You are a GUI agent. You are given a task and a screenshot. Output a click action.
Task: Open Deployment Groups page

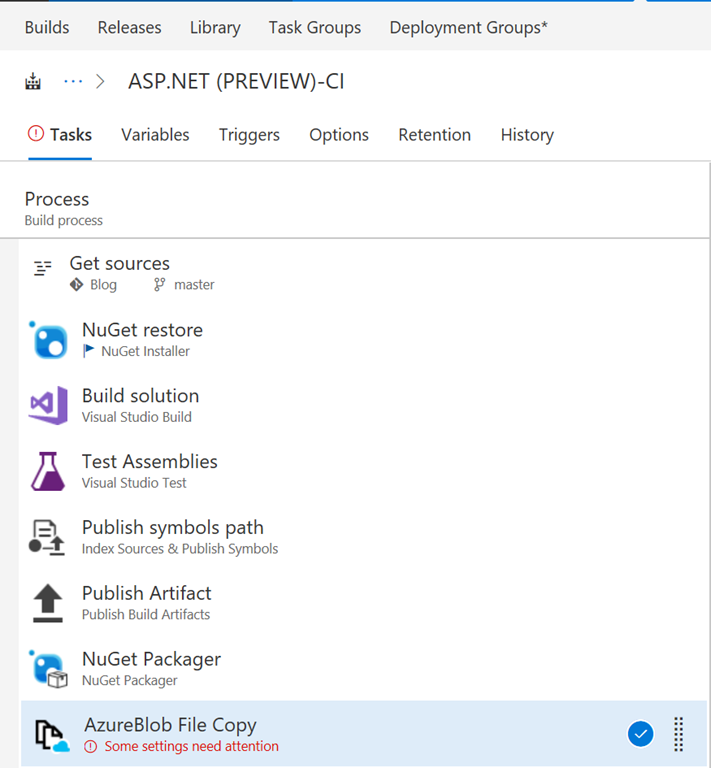(468, 27)
